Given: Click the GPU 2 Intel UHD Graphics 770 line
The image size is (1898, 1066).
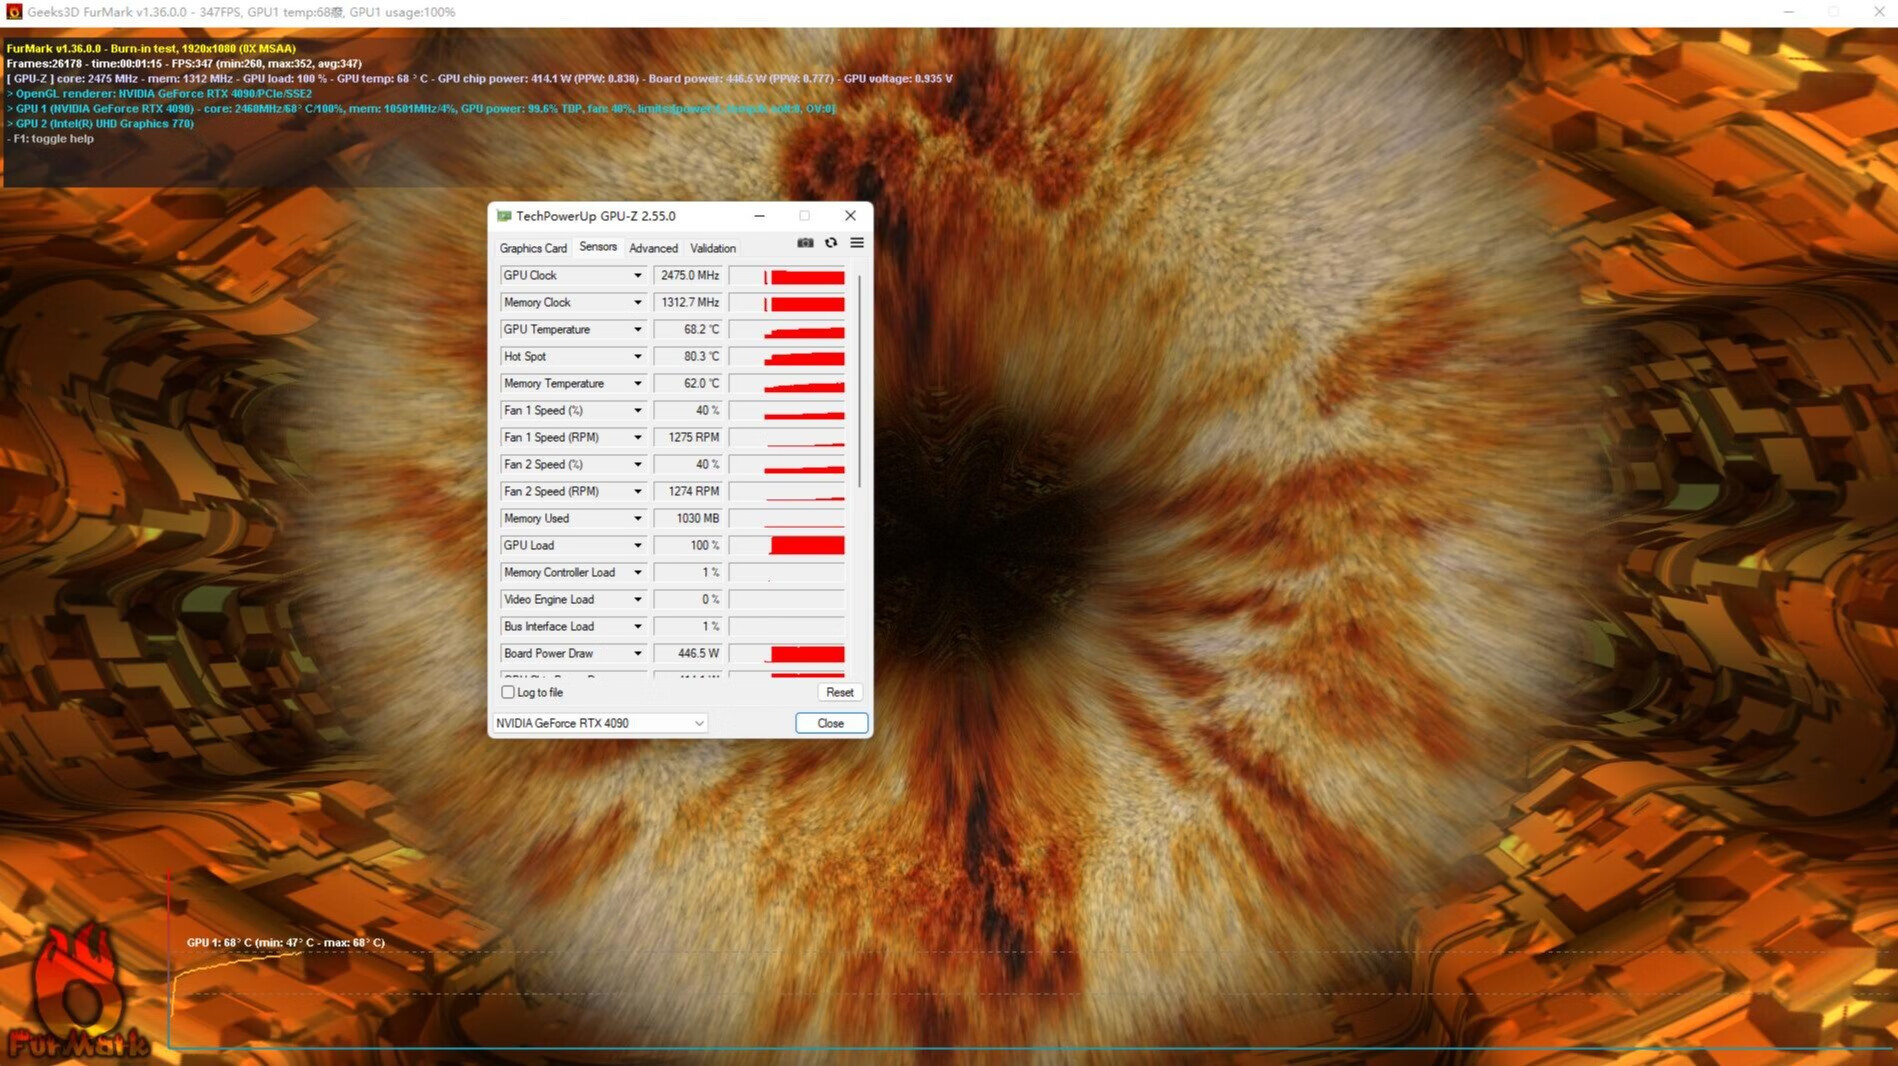Looking at the screenshot, I should tap(100, 124).
